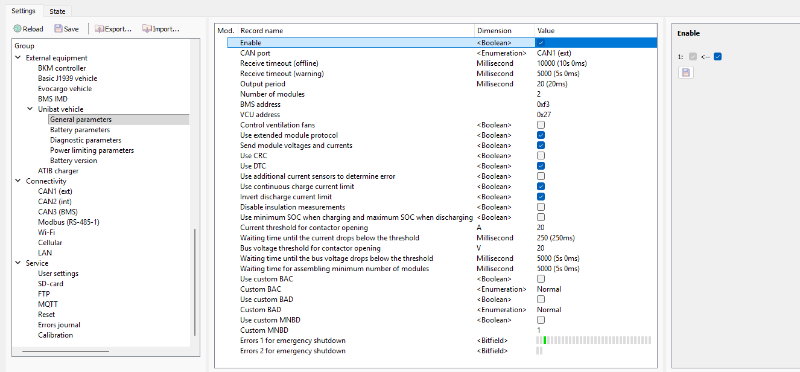
Task: Select CAN1 (ext) under Connectivity
Action: point(55,191)
